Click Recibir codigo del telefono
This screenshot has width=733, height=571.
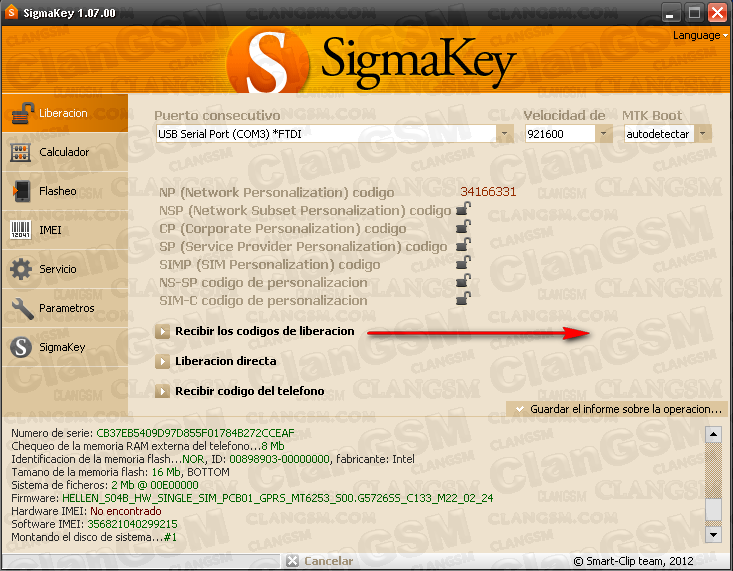coord(250,391)
